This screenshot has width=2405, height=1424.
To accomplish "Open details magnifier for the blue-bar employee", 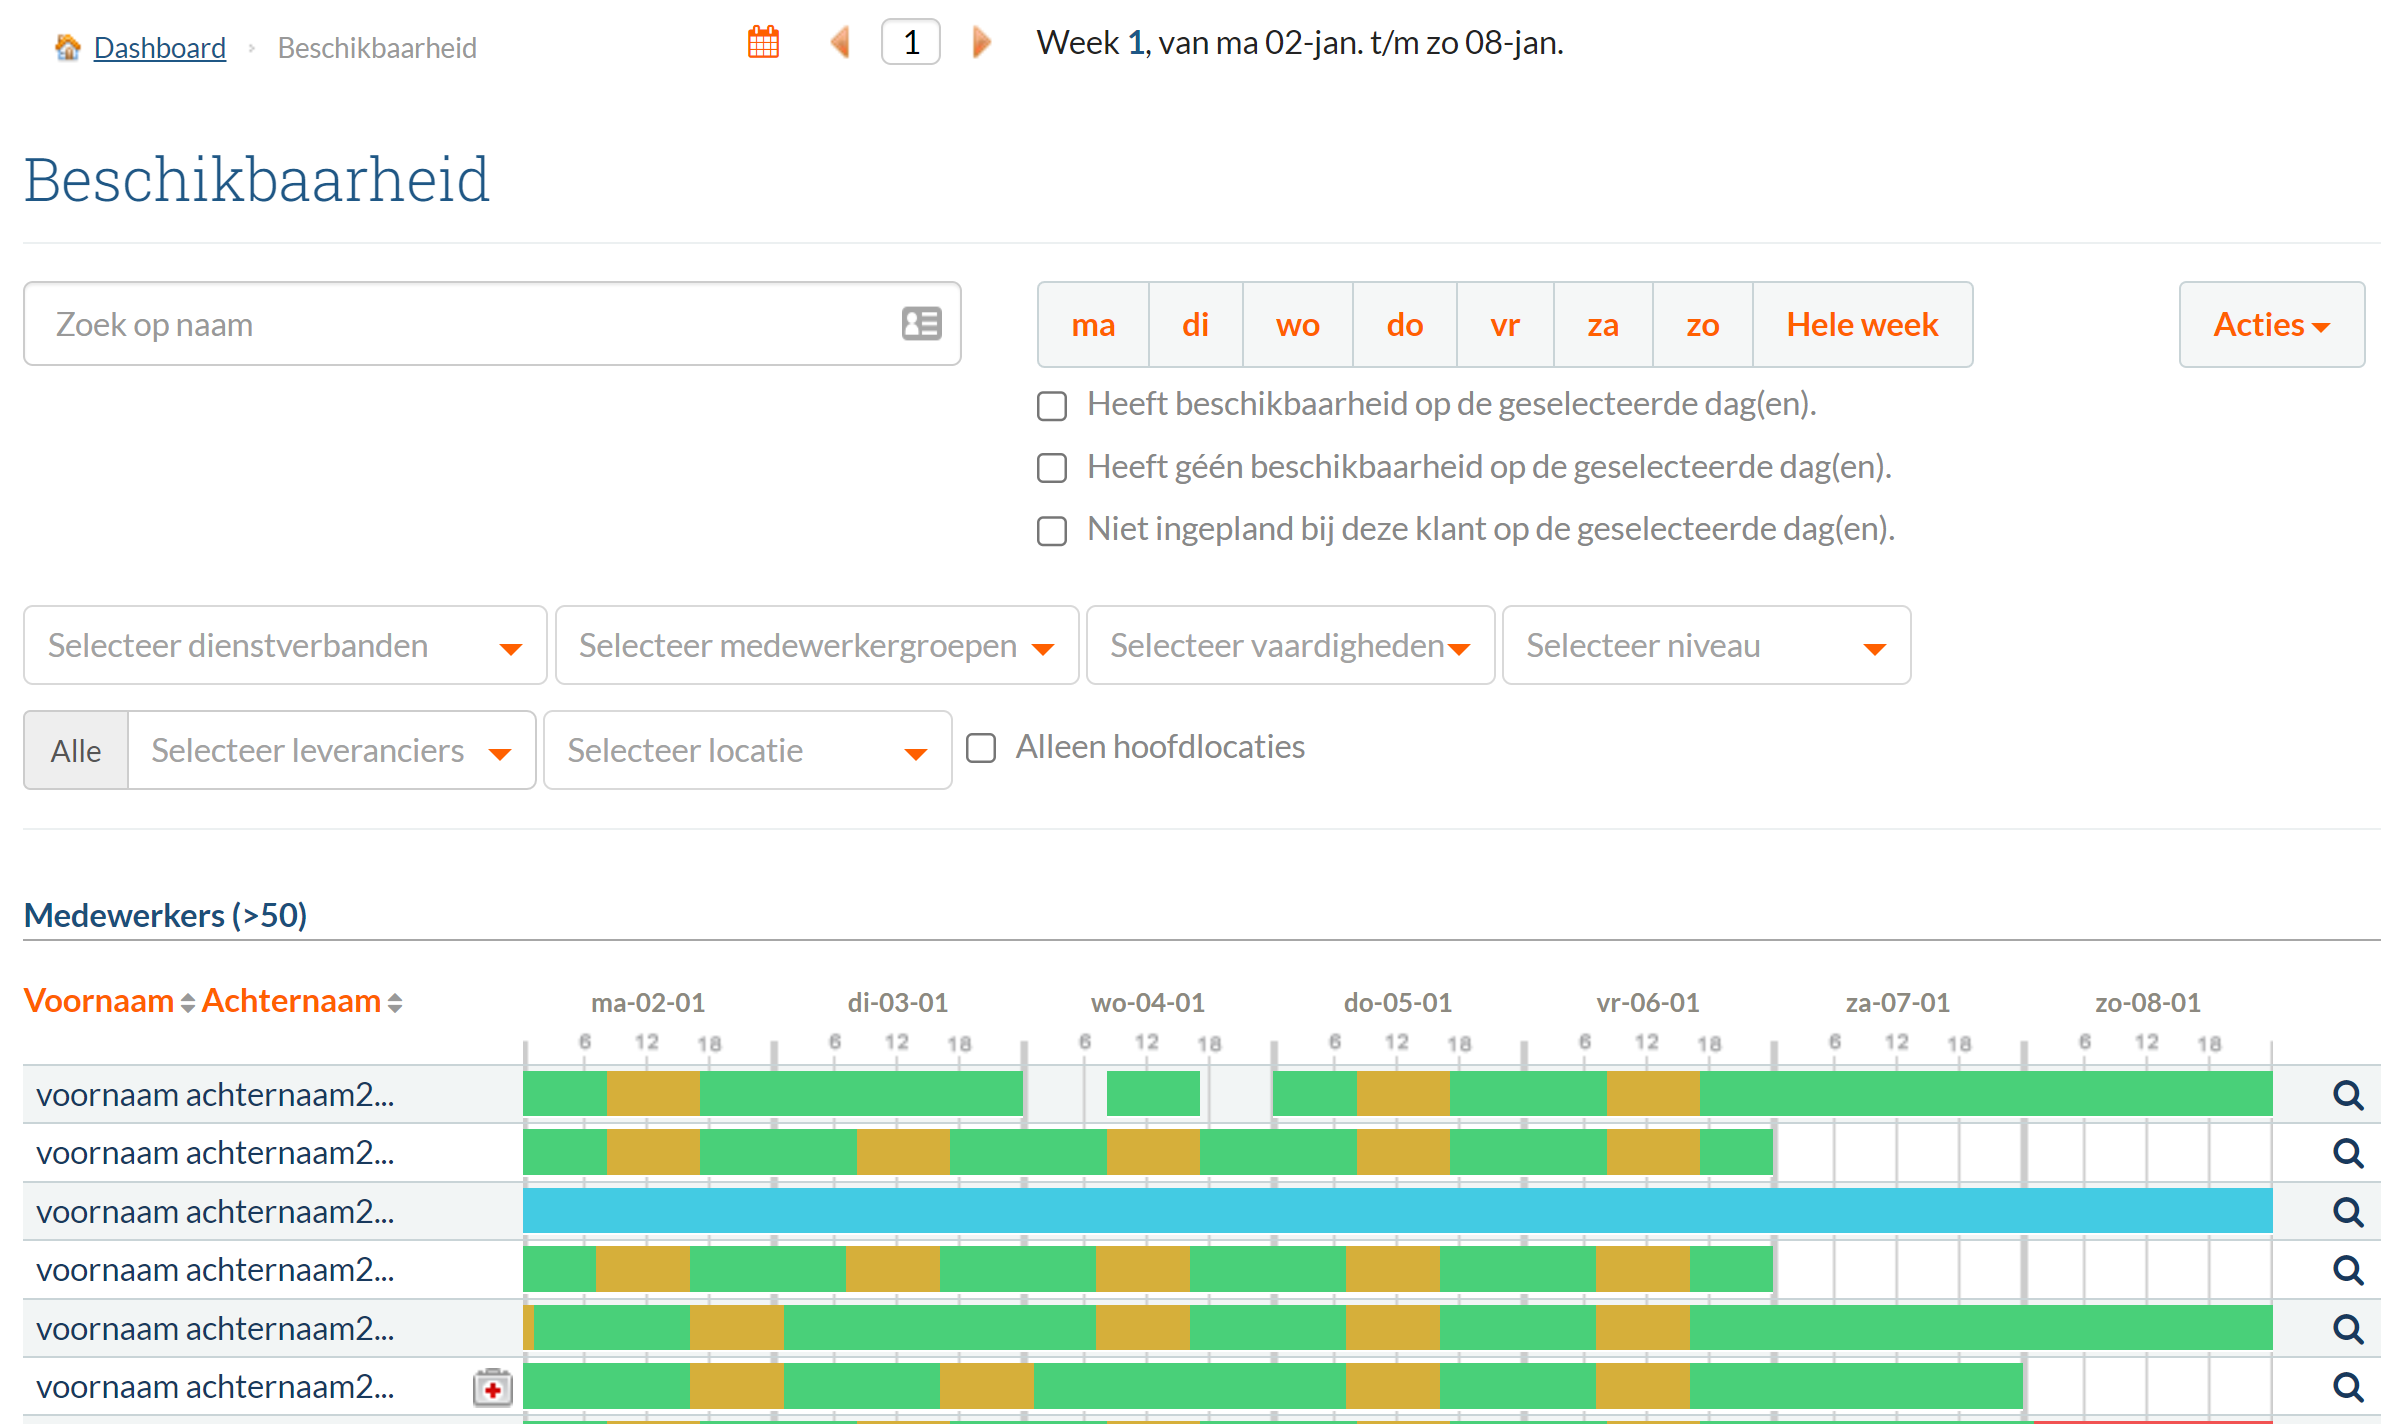I will coord(2347,1212).
